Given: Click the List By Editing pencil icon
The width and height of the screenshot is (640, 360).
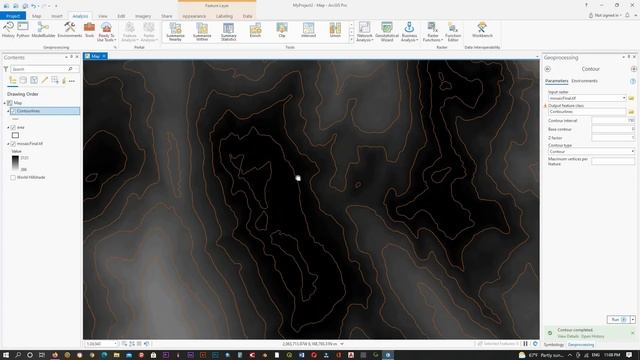Looking at the screenshot, I should click(x=44, y=80).
